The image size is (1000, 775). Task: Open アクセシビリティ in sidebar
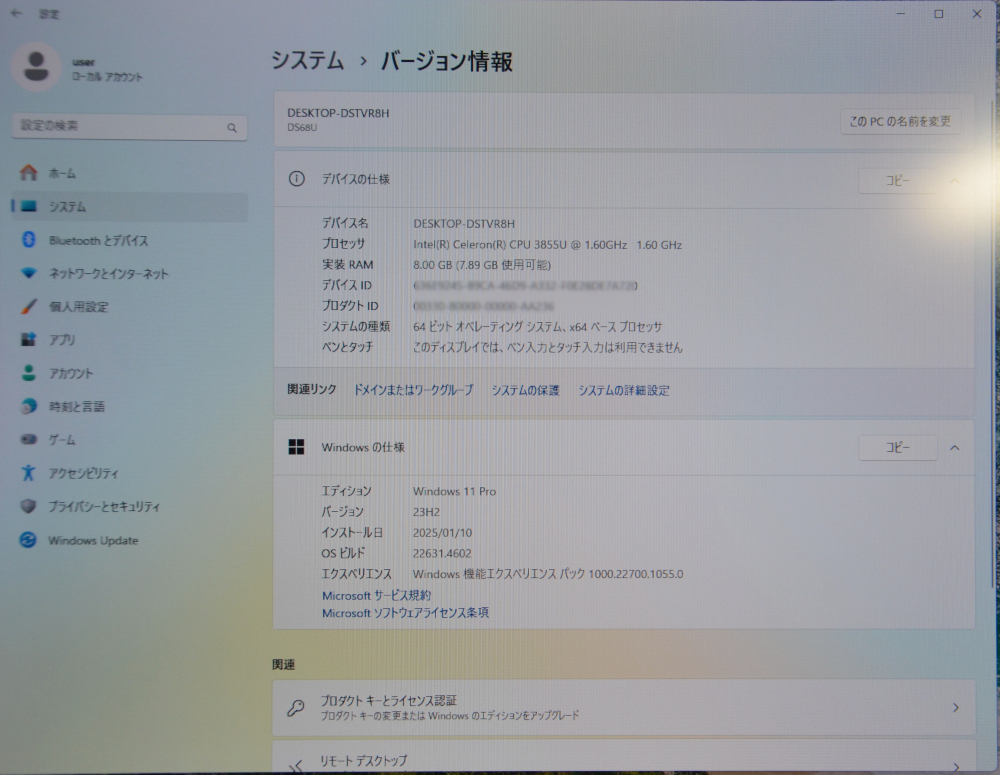(x=129, y=473)
